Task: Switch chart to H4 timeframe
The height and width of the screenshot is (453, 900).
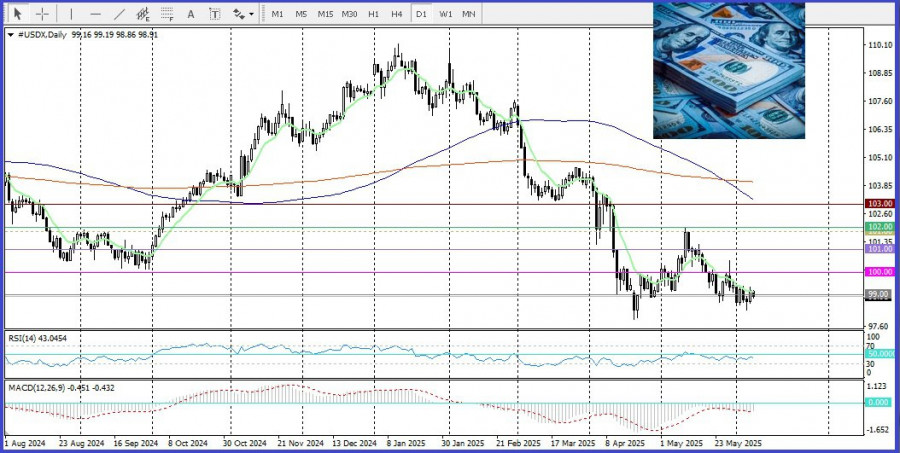Action: [x=397, y=14]
